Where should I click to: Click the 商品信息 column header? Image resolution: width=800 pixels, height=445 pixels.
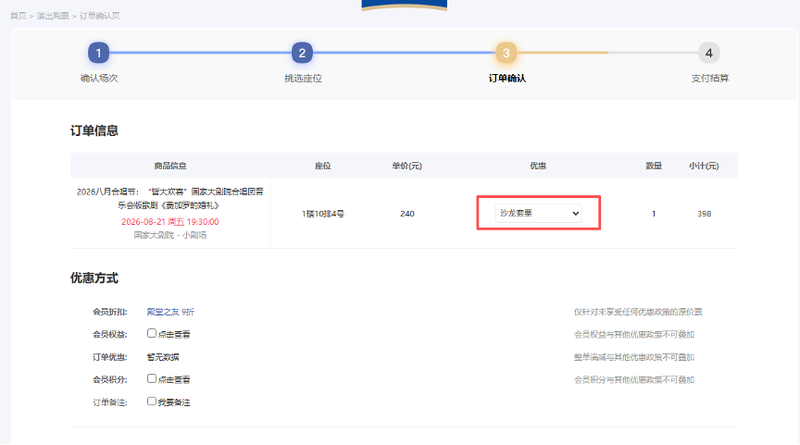(x=170, y=166)
